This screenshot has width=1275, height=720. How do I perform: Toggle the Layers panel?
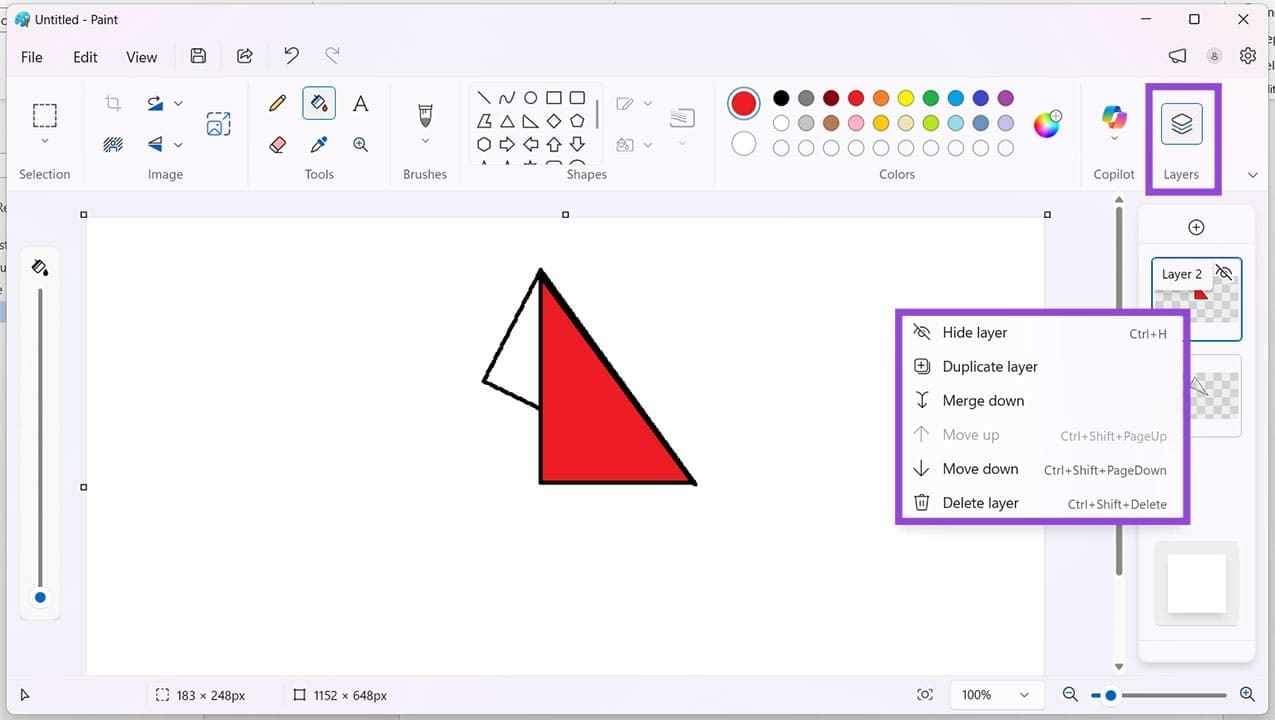[x=1181, y=123]
